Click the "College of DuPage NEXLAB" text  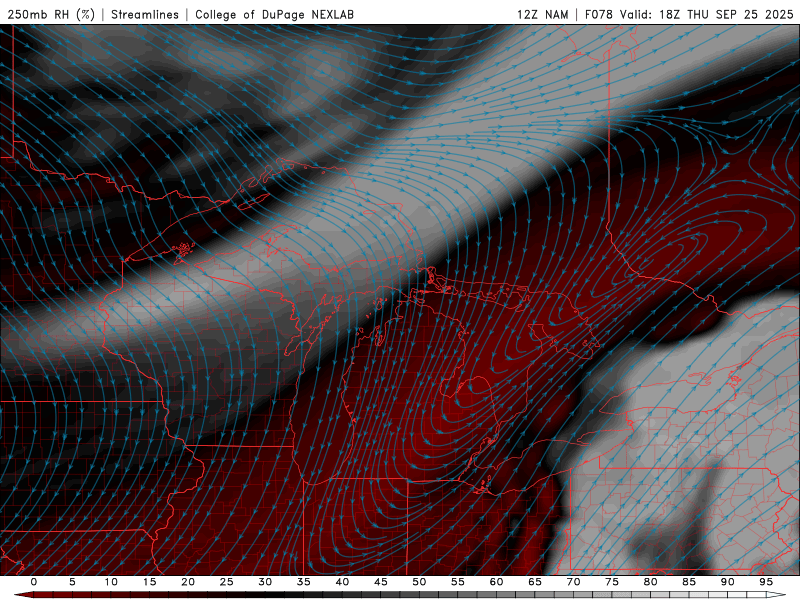tap(274, 14)
